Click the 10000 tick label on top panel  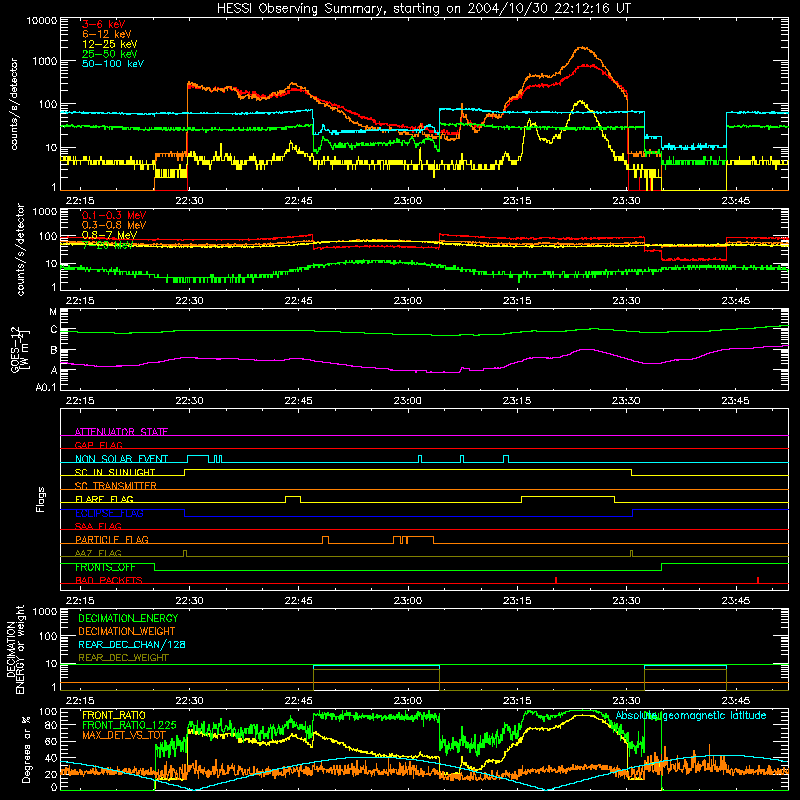coord(42,20)
